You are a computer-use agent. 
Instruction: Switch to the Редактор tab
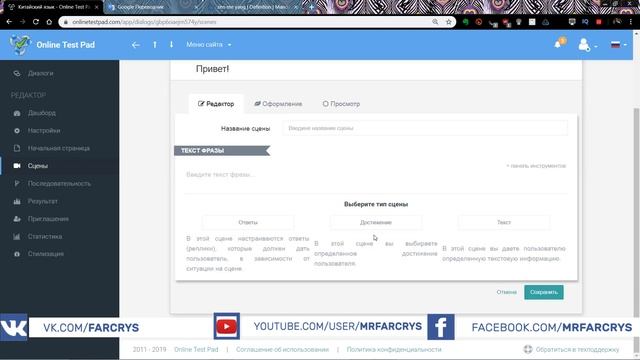(216, 104)
